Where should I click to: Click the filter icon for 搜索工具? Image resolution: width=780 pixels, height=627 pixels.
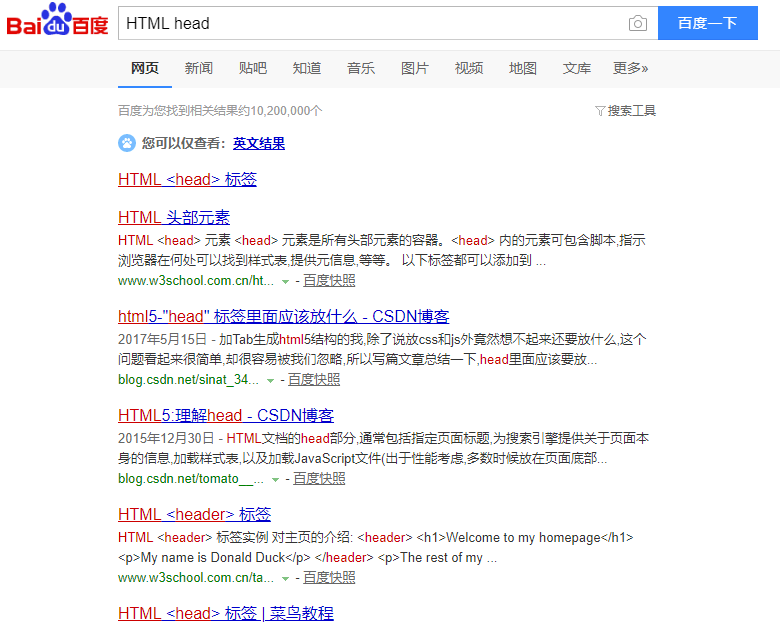coord(600,111)
